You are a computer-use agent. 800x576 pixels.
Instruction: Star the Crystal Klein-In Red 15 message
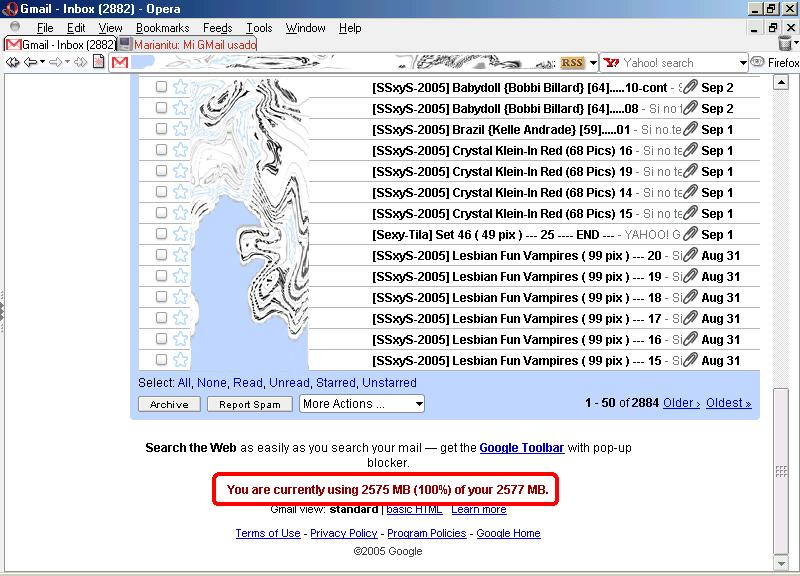[181, 213]
